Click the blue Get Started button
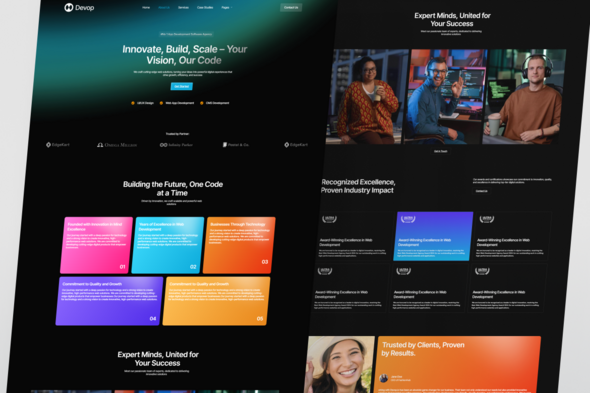This screenshot has height=393, width=590. tap(182, 87)
